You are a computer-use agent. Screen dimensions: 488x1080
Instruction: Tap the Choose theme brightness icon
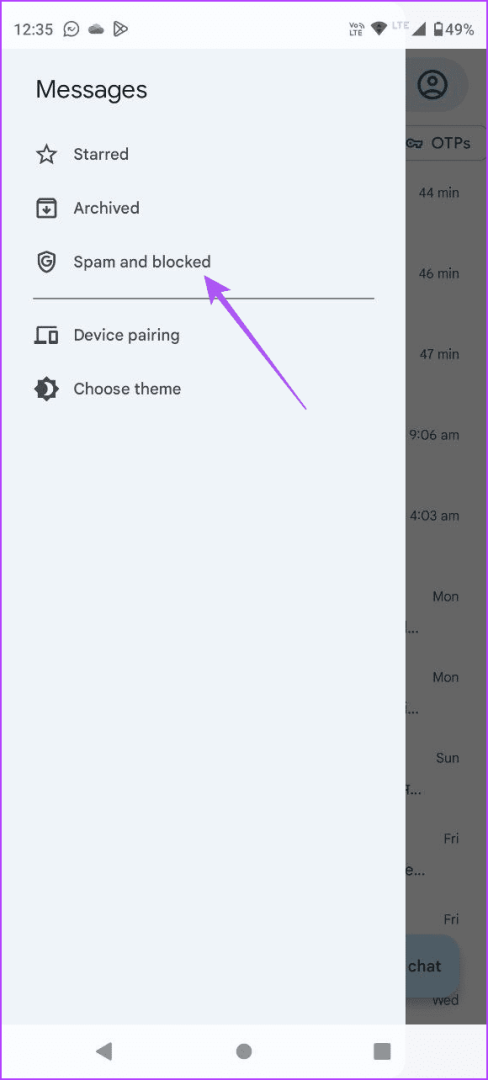pos(46,389)
